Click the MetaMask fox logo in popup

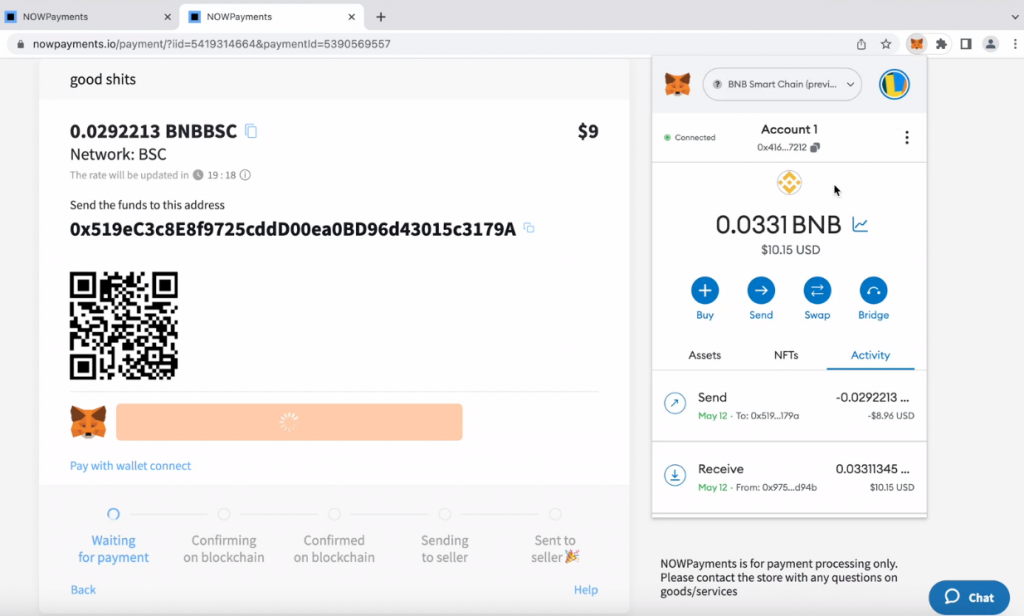[677, 84]
